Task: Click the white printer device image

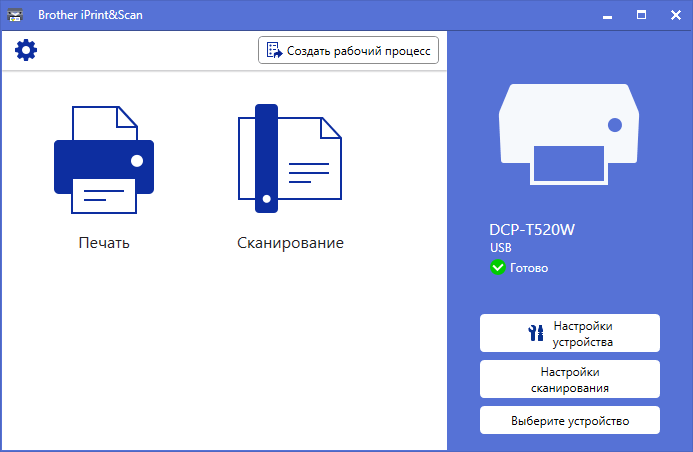Action: pos(569,134)
